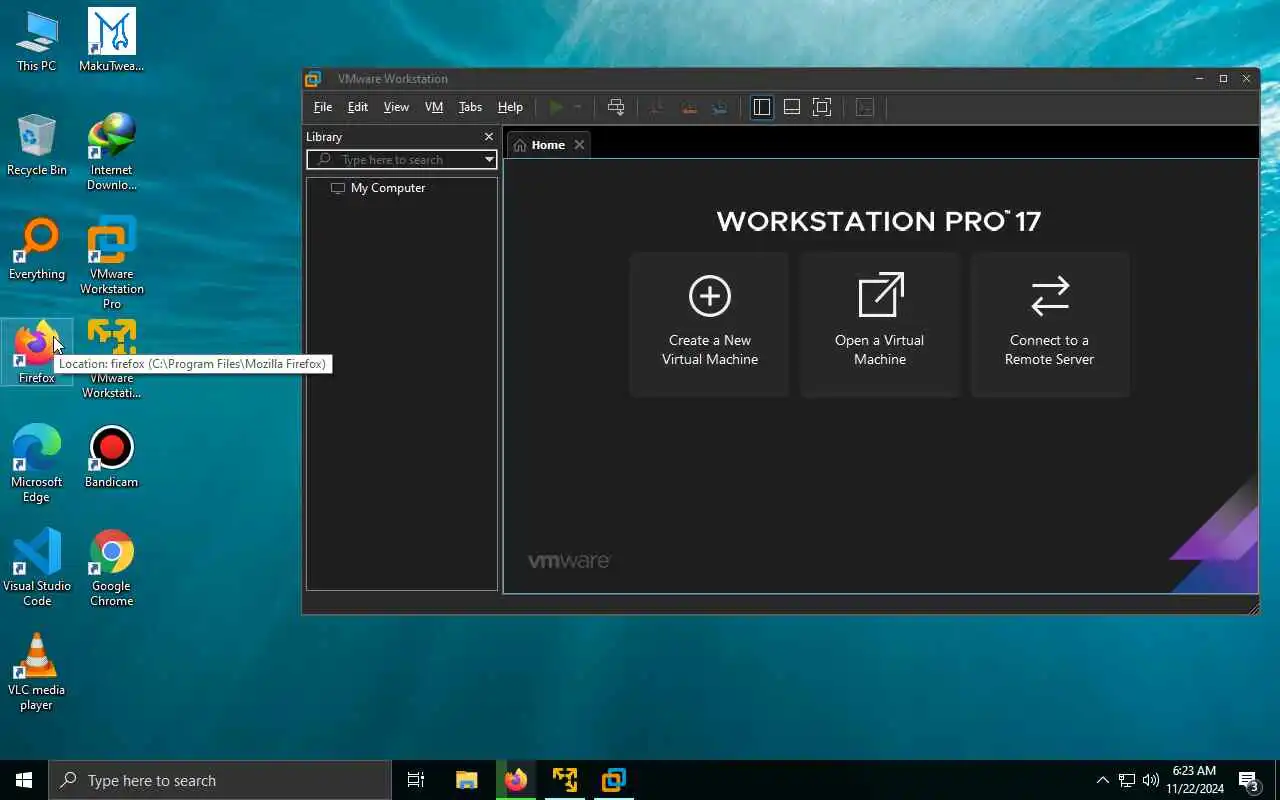Click the Manage Snapshots toolbar icon

720,107
